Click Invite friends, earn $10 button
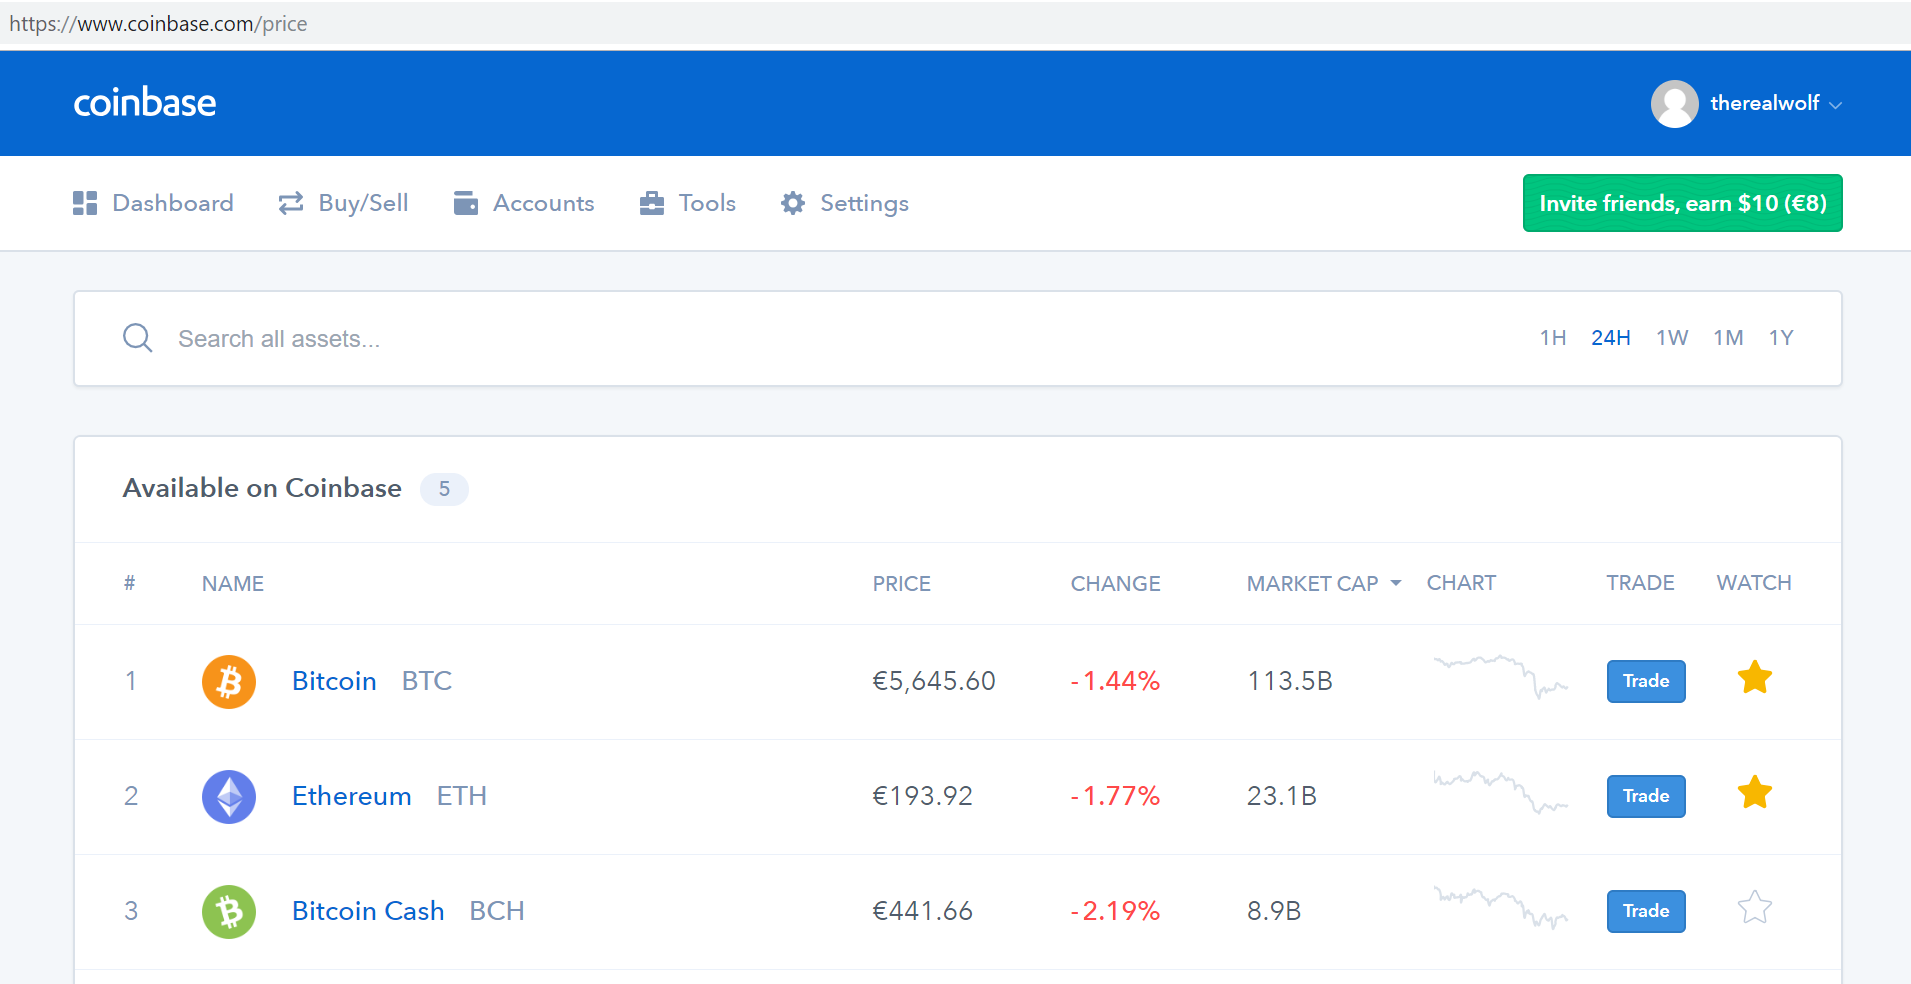 (x=1683, y=203)
